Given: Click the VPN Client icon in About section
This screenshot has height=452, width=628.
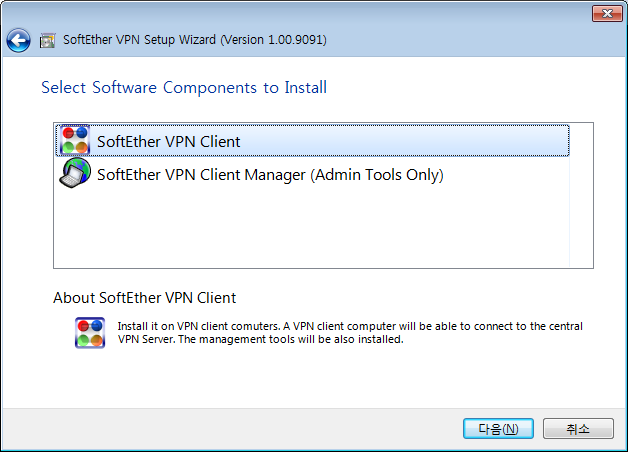Looking at the screenshot, I should point(90,333).
